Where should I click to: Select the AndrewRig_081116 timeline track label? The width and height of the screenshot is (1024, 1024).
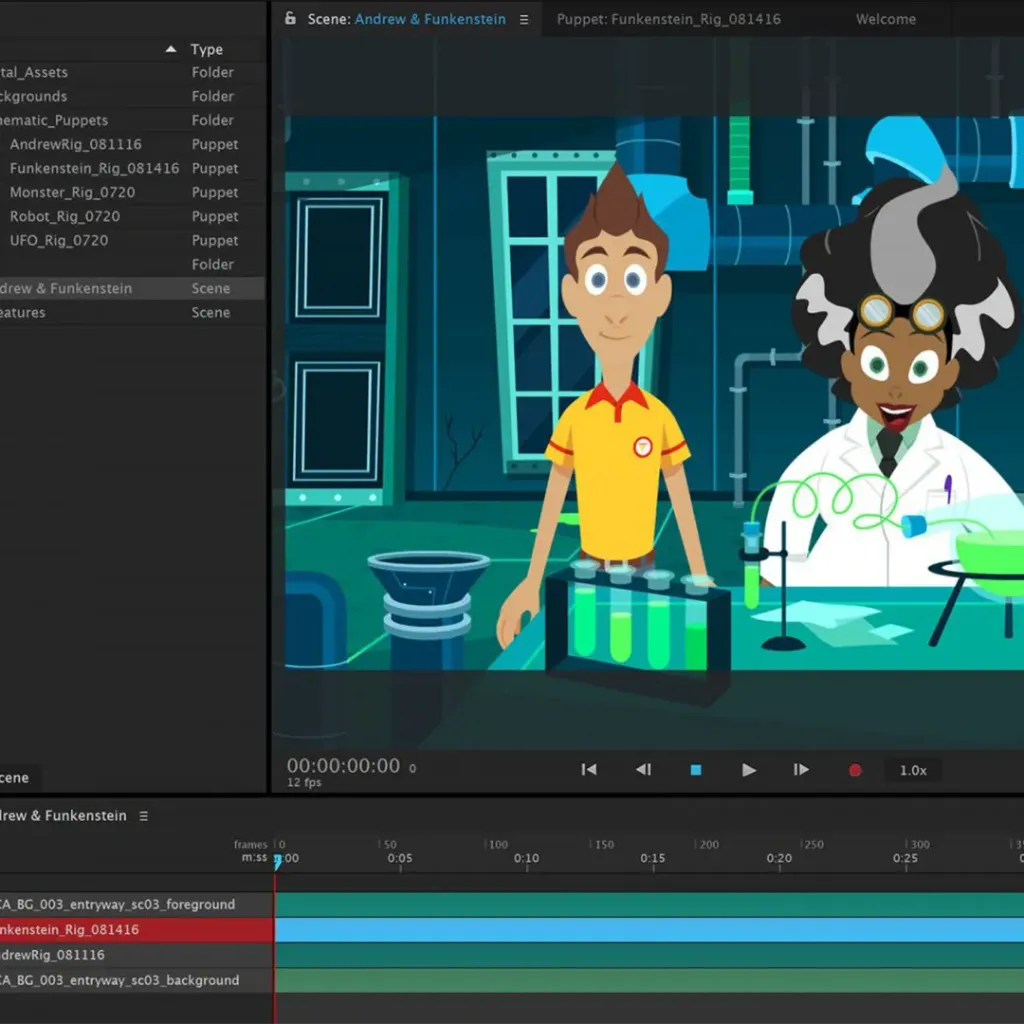point(136,955)
